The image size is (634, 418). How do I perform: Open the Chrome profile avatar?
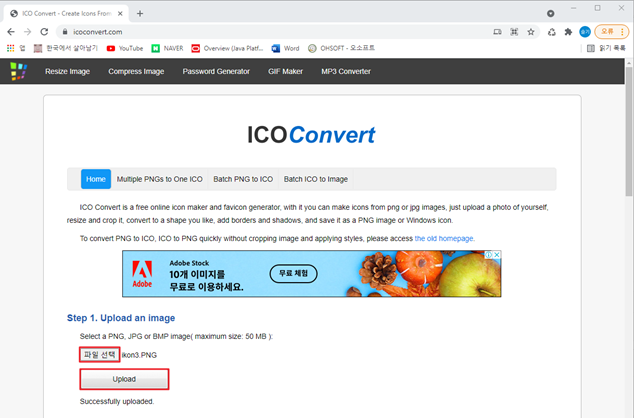585,32
